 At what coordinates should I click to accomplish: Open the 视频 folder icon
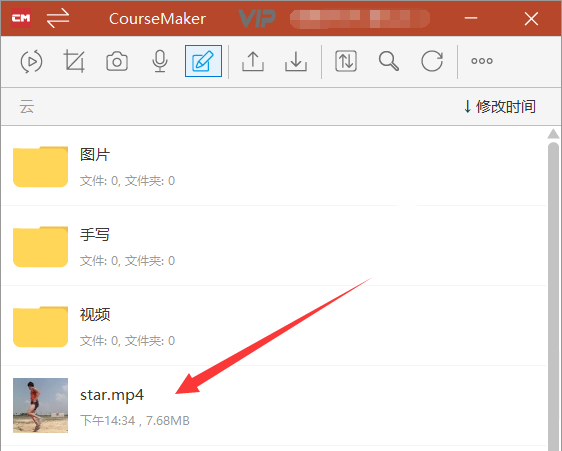coord(41,326)
